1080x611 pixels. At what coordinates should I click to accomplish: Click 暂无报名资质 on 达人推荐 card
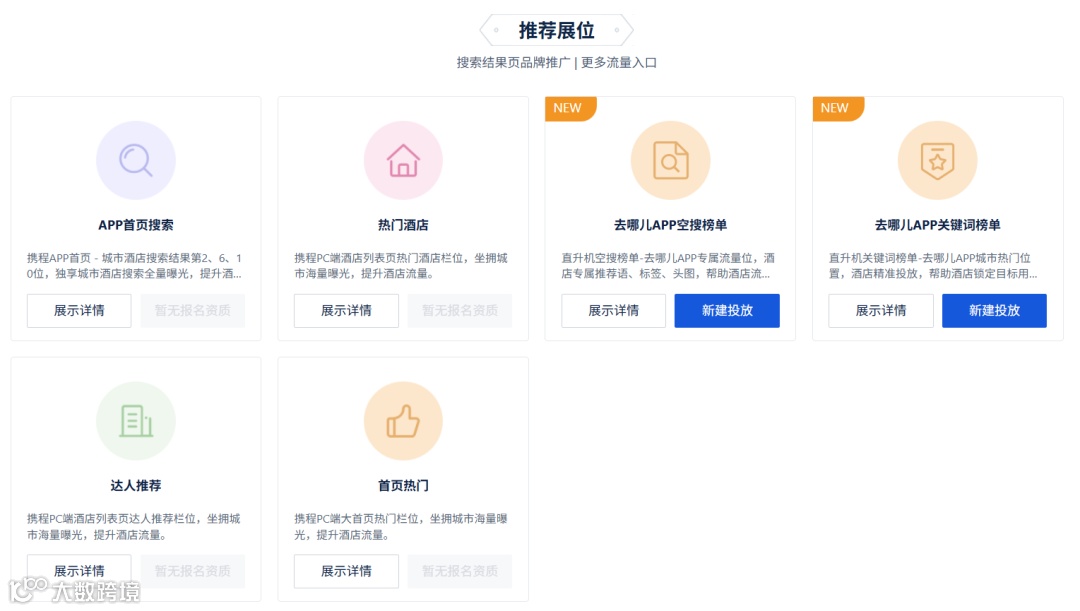193,571
